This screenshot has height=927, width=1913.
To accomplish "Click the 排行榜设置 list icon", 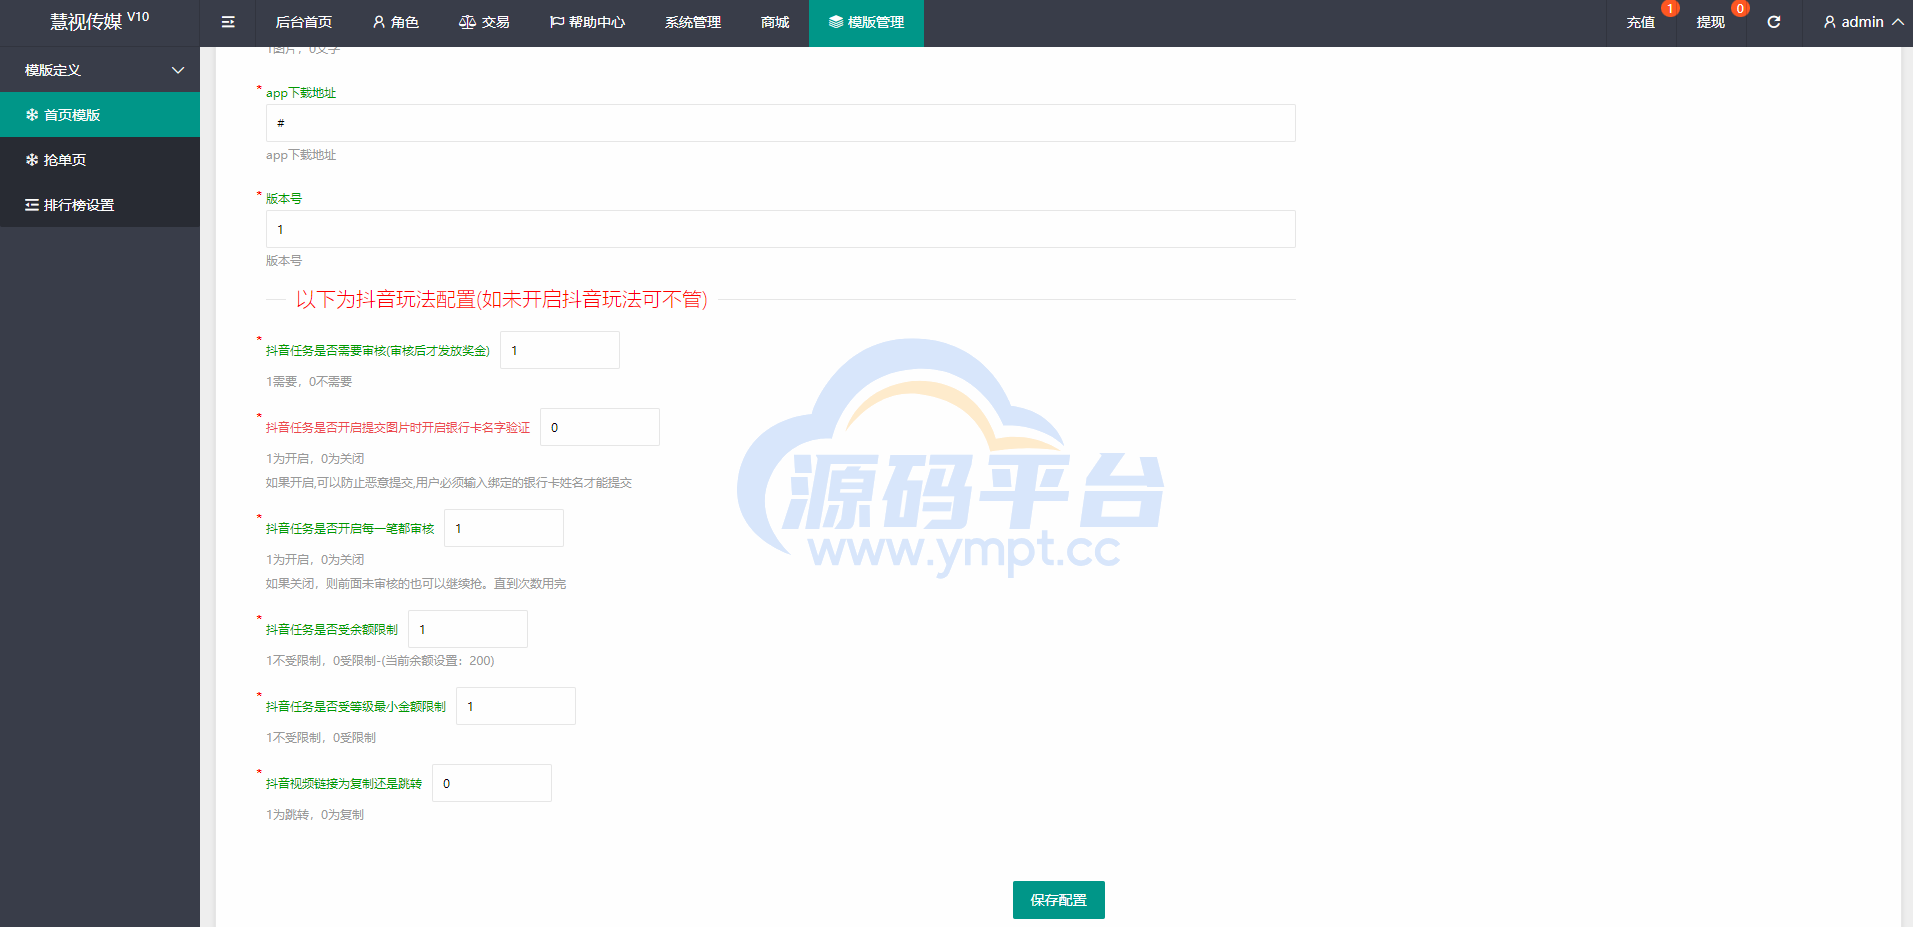I will click(x=32, y=205).
